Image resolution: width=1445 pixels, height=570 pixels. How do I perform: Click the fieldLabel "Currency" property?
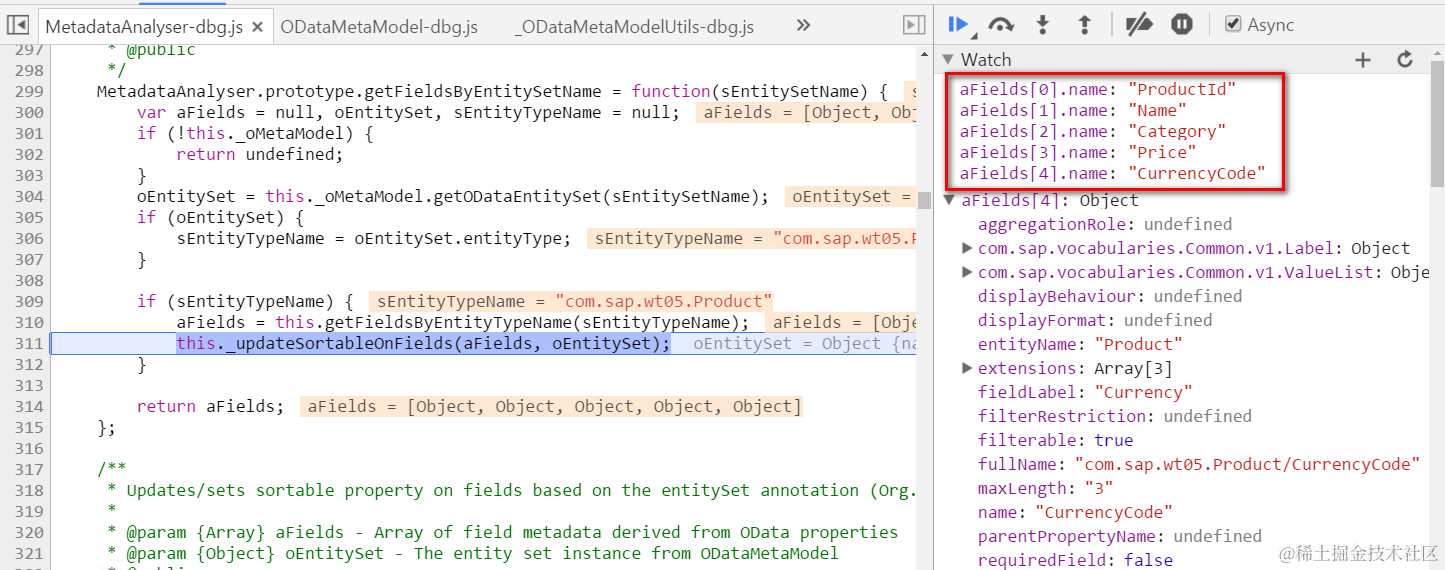click(x=1085, y=392)
